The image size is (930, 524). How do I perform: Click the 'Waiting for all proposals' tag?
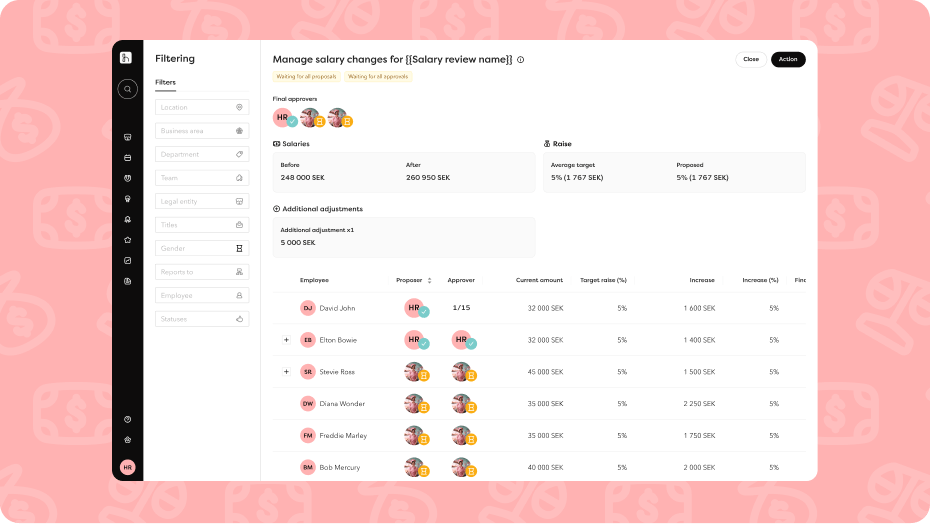307,77
